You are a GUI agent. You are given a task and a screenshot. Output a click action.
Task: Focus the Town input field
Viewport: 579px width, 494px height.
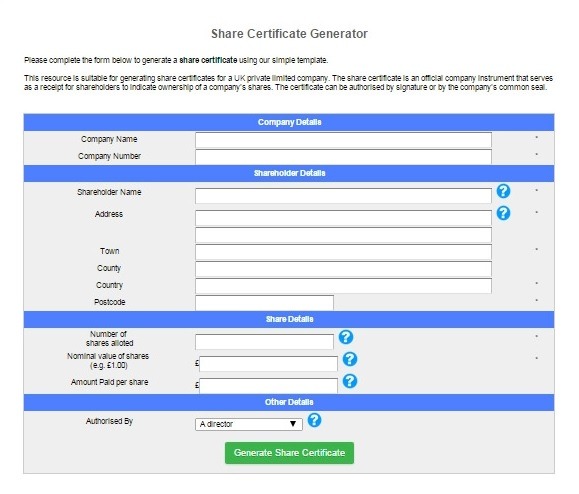343,252
